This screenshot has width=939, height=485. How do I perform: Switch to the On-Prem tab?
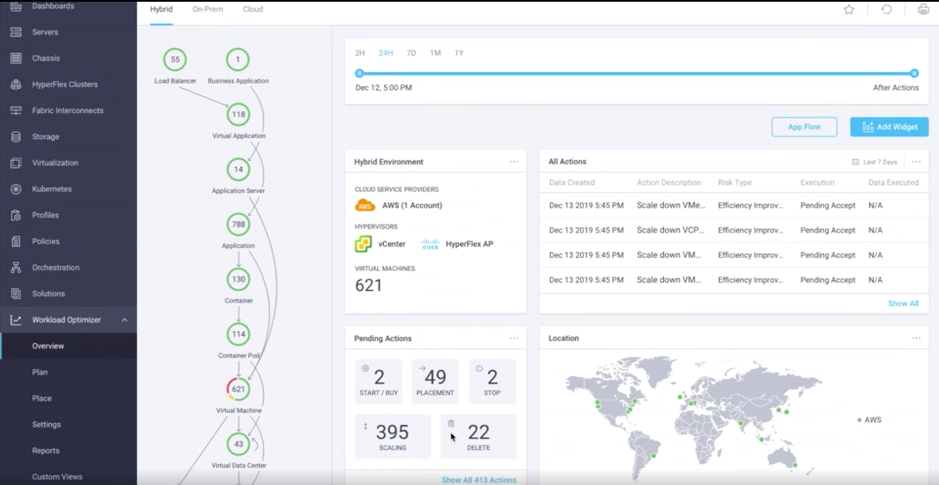[x=208, y=10]
